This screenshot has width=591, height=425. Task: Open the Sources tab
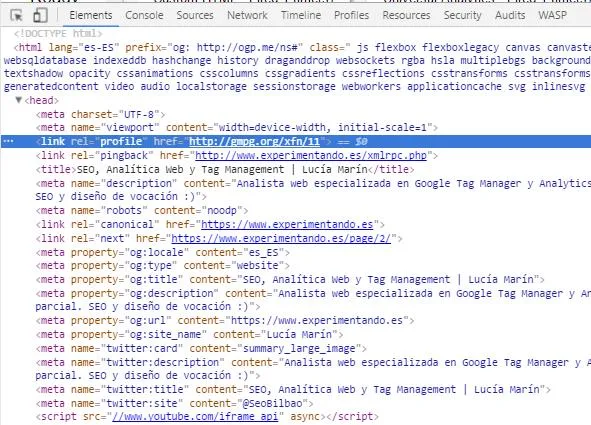point(195,15)
